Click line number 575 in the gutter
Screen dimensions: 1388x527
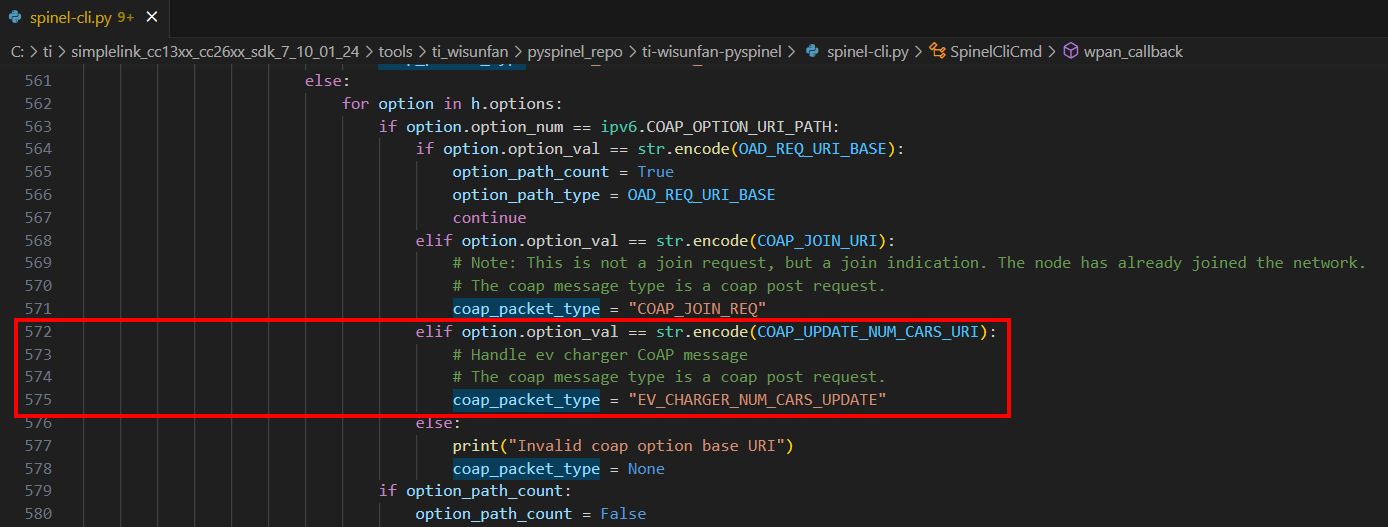click(38, 400)
